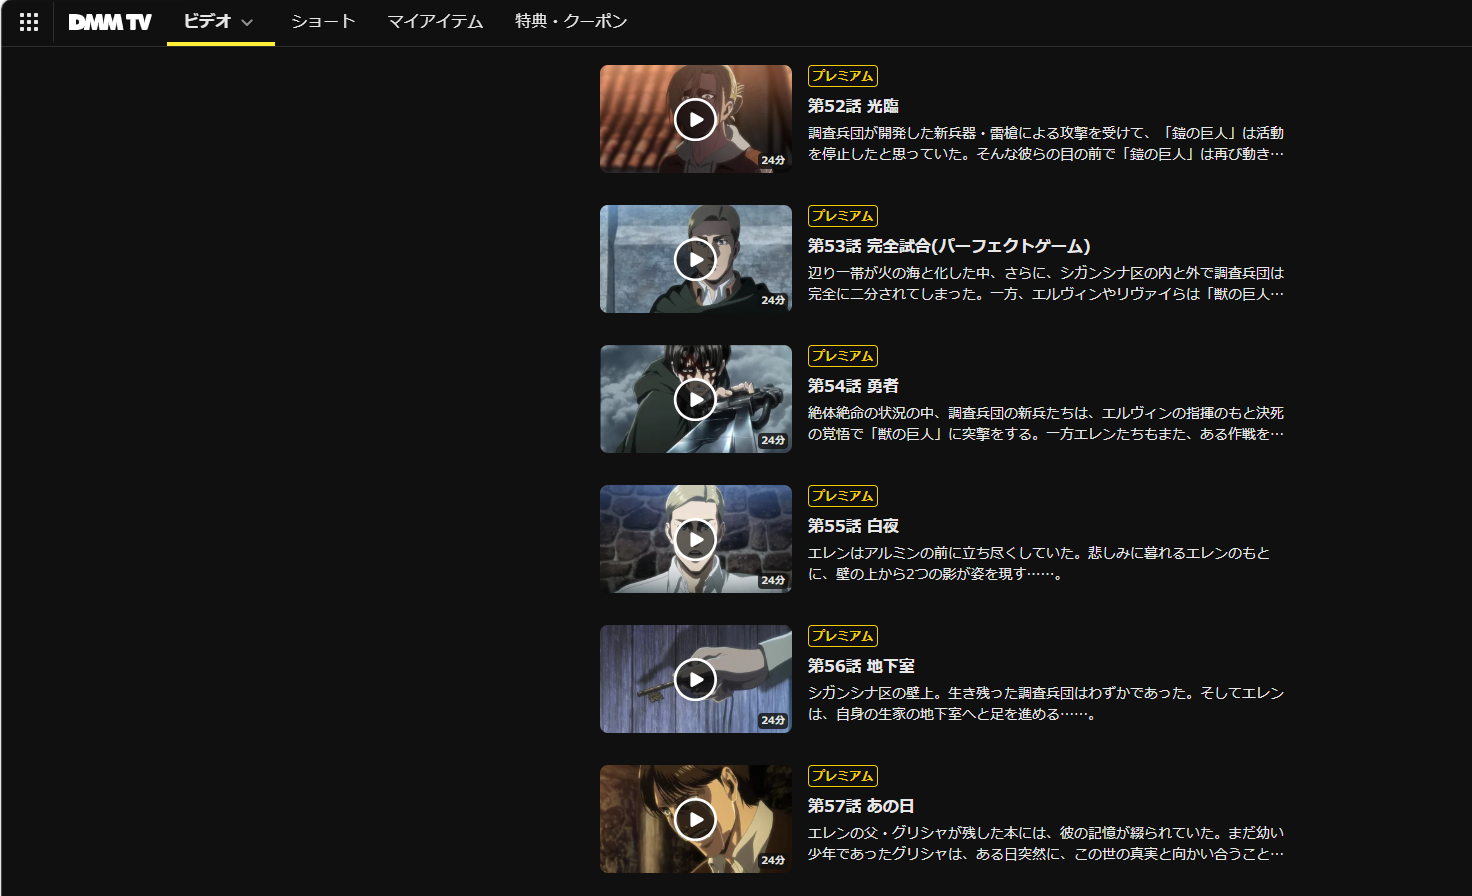Click description text of episode 53
Screen dimensions: 1472x896
[1046, 284]
